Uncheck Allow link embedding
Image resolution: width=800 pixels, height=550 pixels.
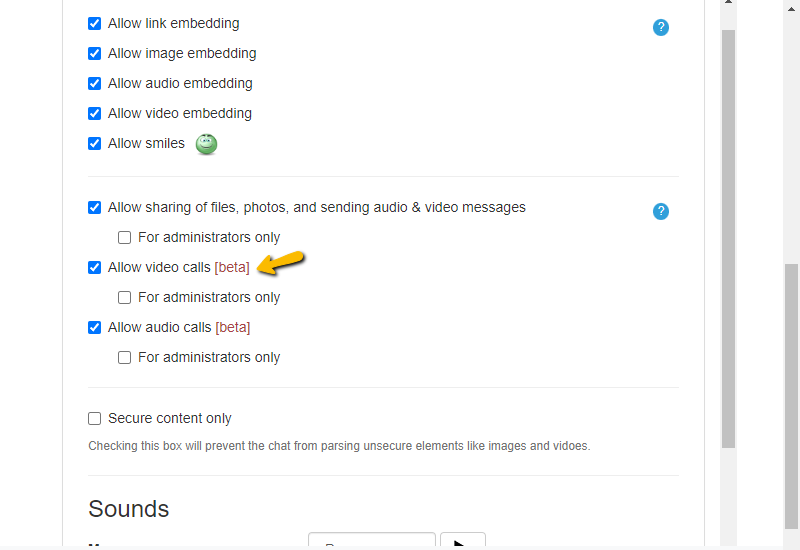click(x=94, y=23)
